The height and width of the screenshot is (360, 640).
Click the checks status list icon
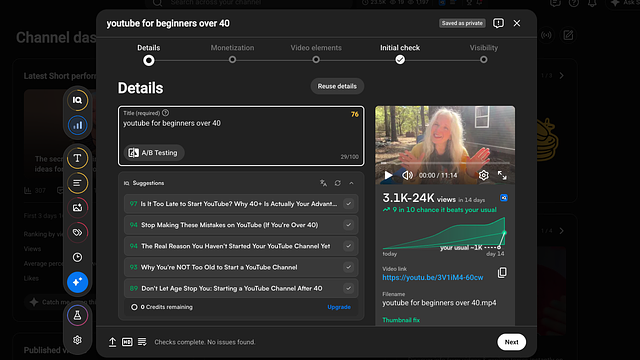click(142, 342)
